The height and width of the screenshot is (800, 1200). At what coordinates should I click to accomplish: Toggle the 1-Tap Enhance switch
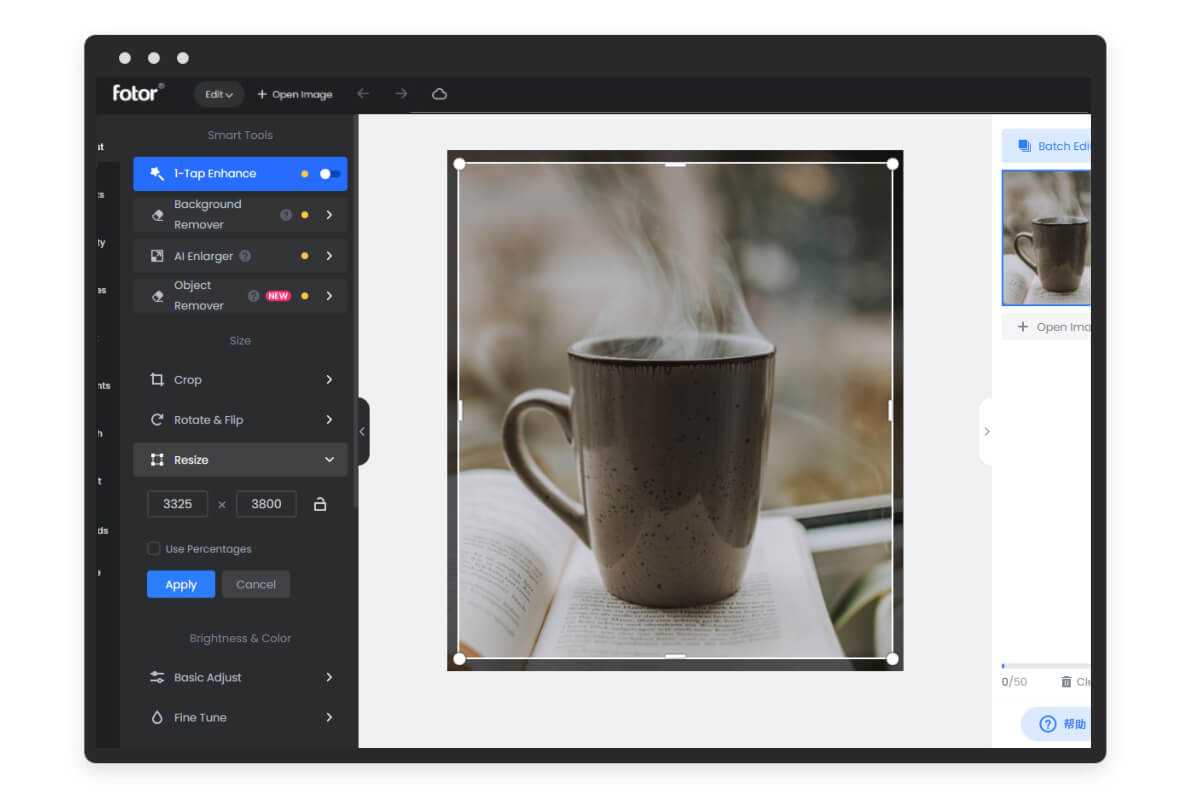pos(329,173)
